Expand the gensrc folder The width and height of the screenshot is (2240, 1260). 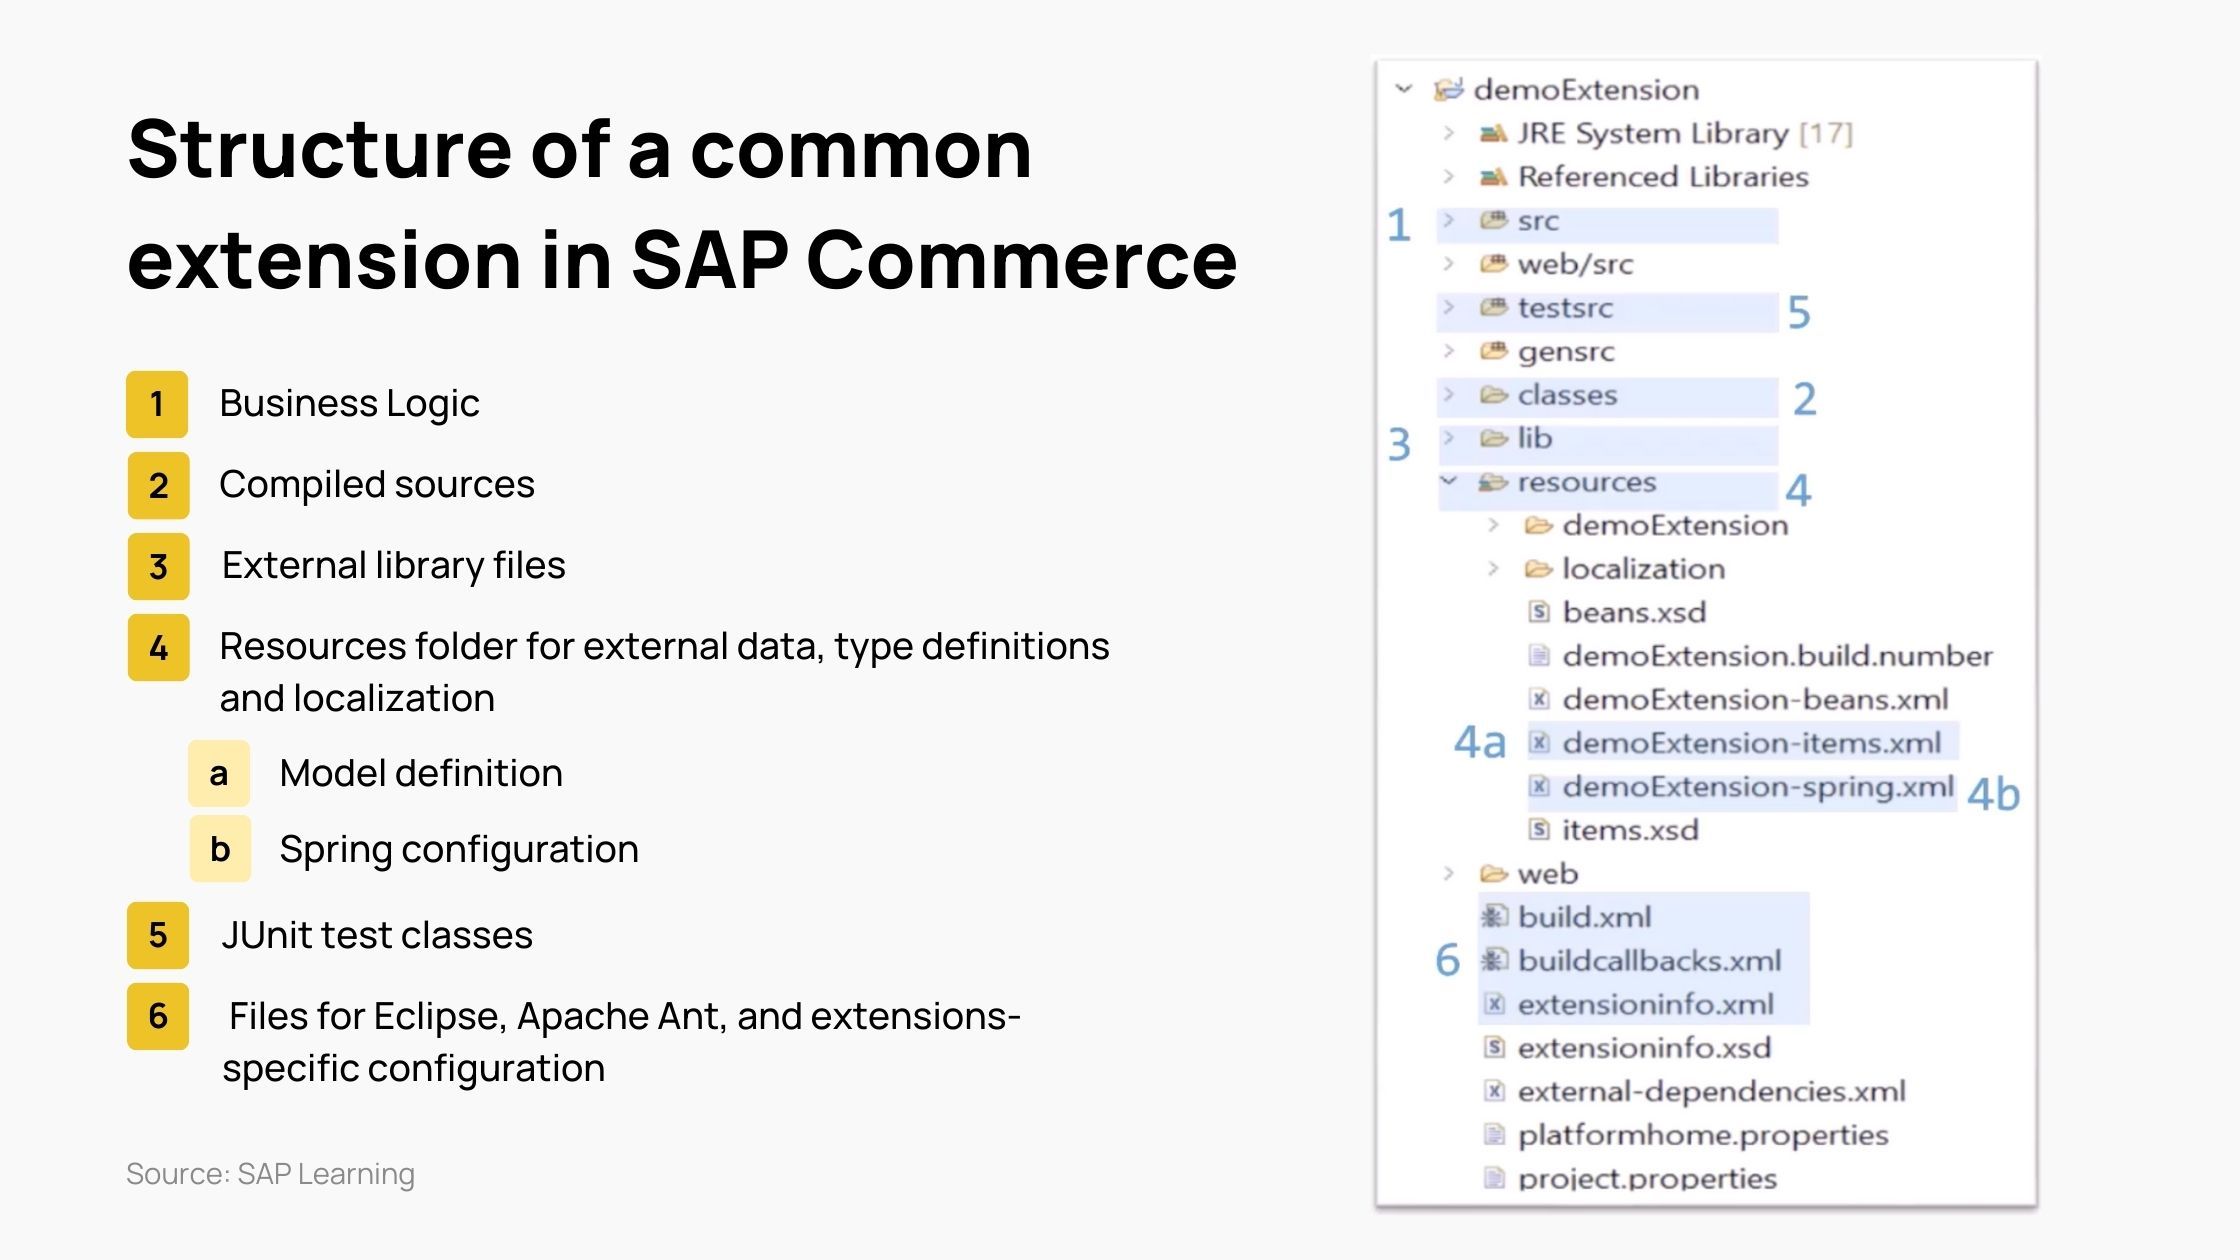click(1448, 351)
